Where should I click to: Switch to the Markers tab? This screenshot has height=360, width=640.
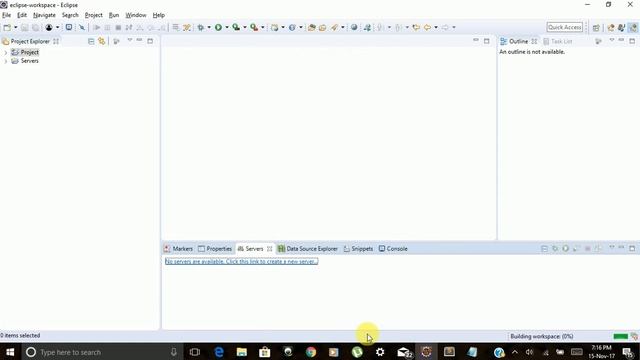178,249
